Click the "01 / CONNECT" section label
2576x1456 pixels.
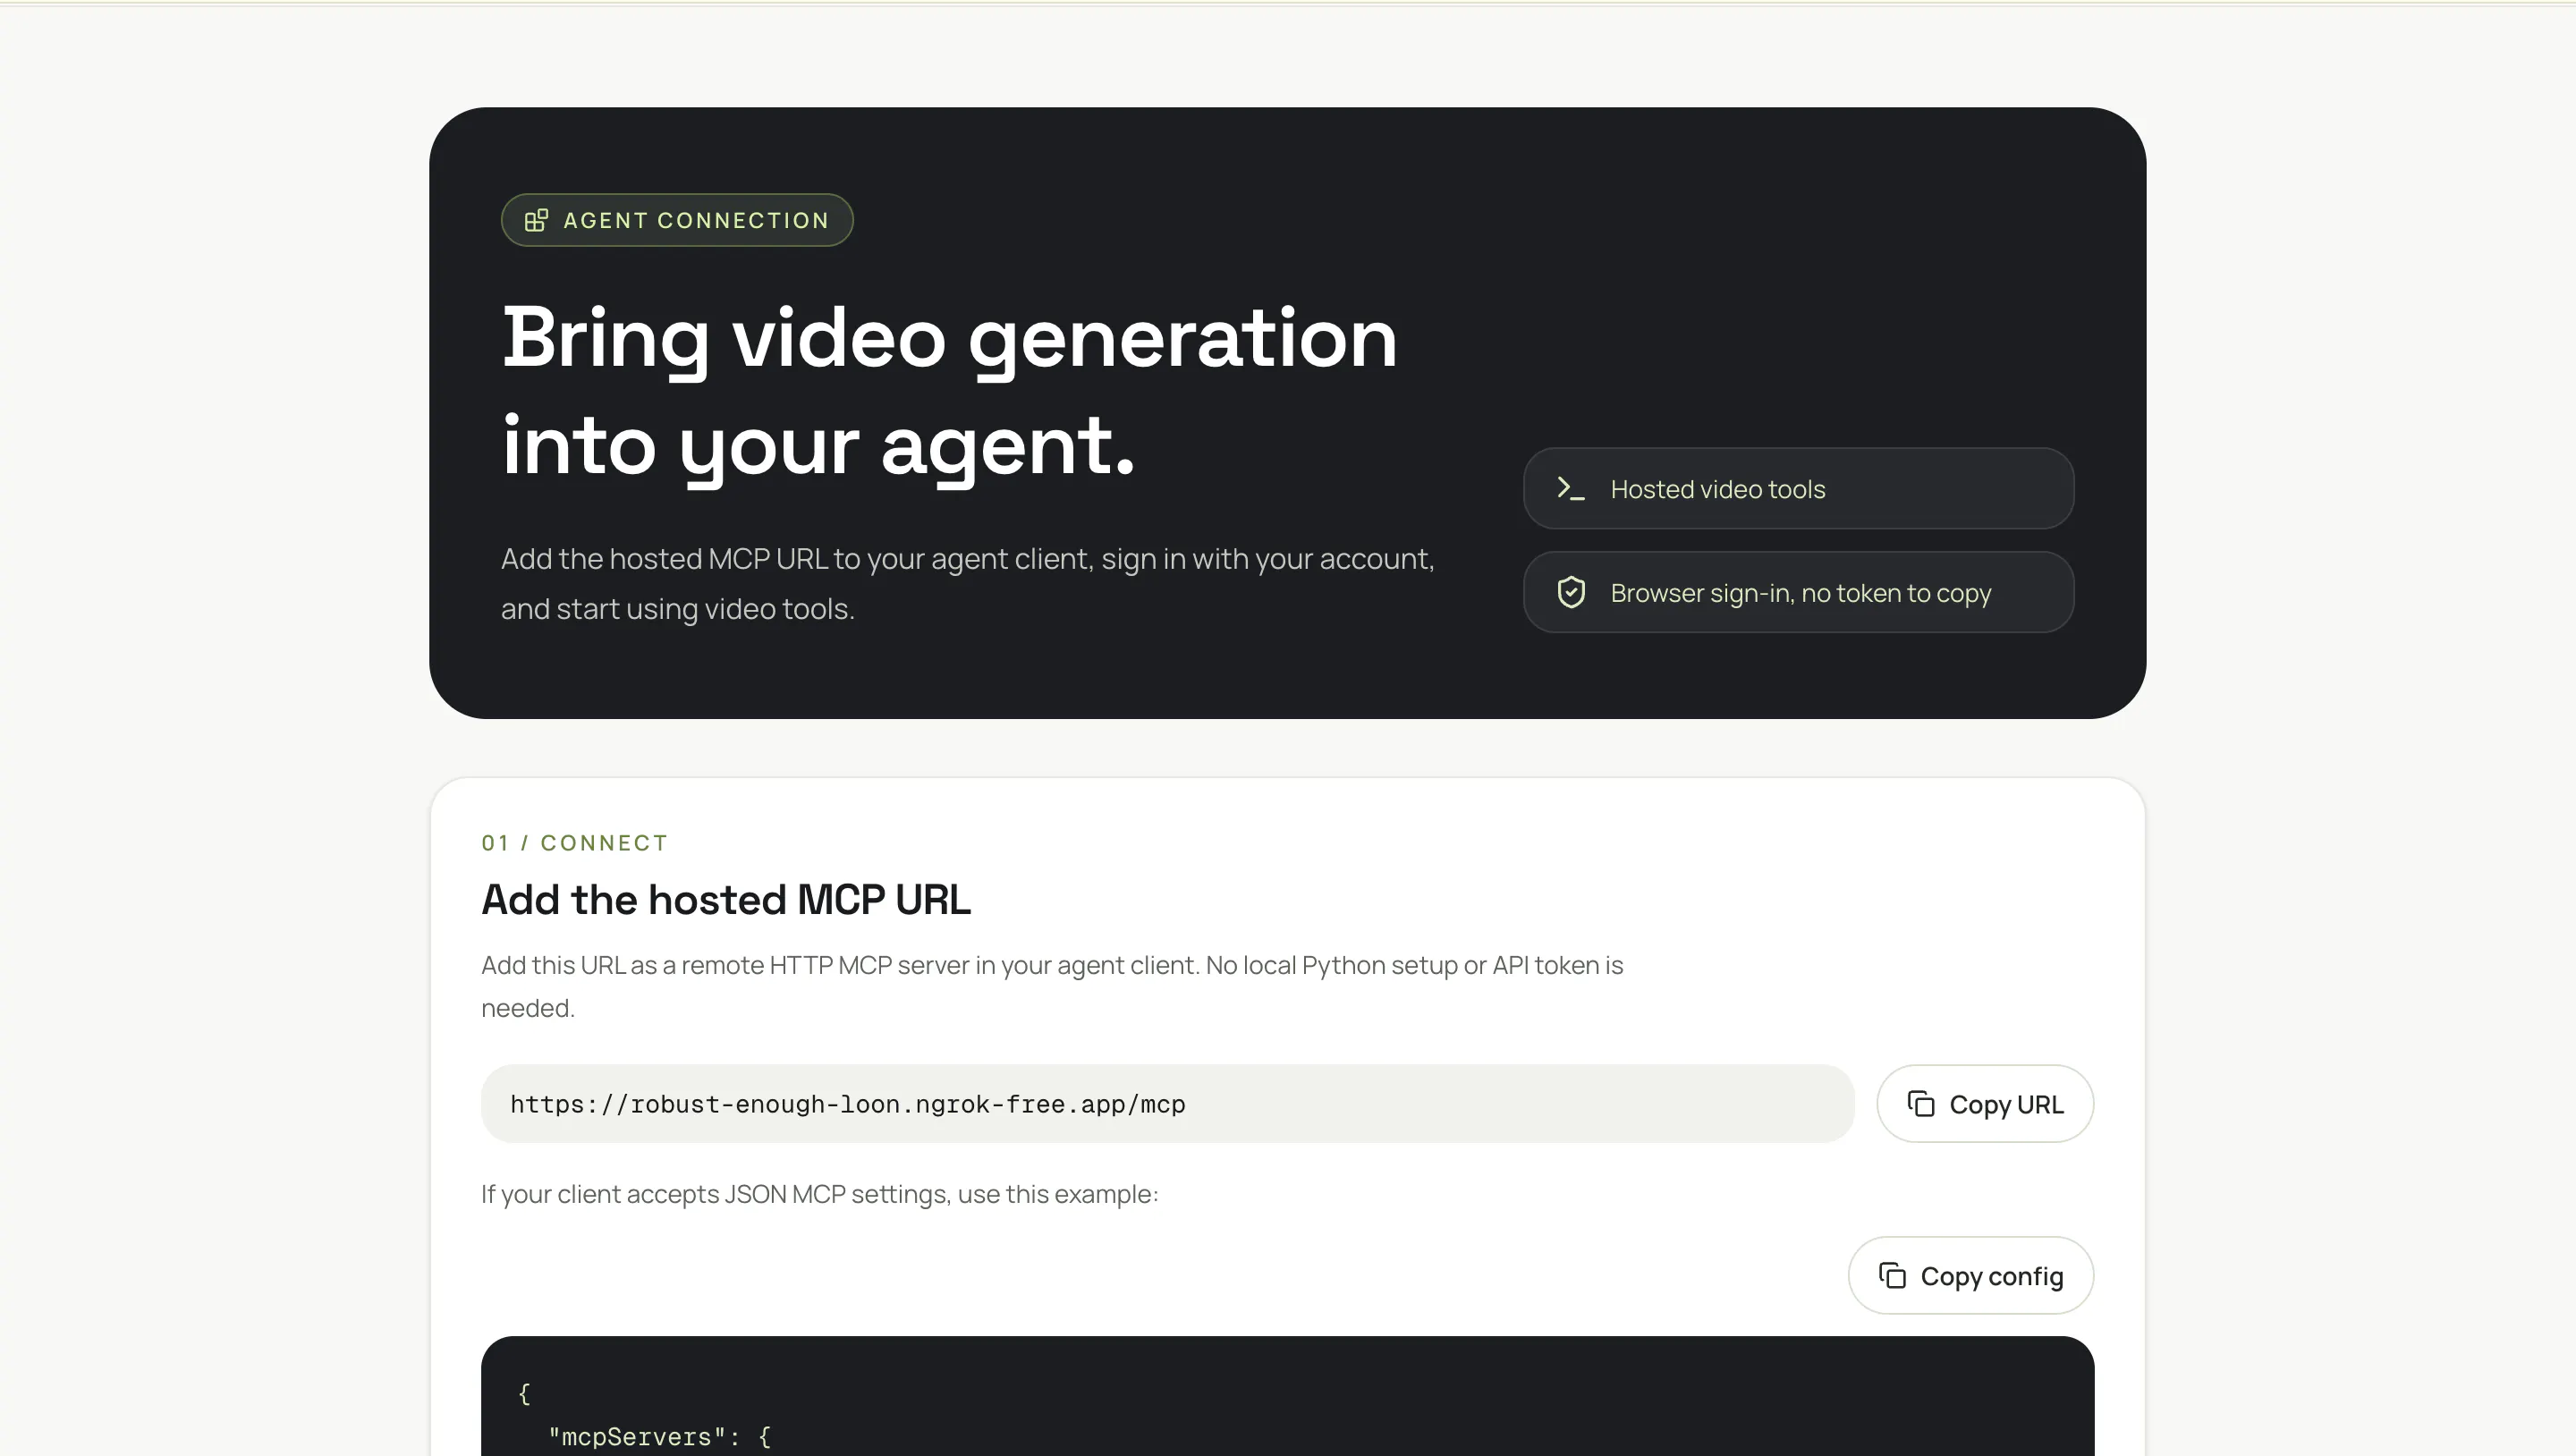[x=574, y=843]
